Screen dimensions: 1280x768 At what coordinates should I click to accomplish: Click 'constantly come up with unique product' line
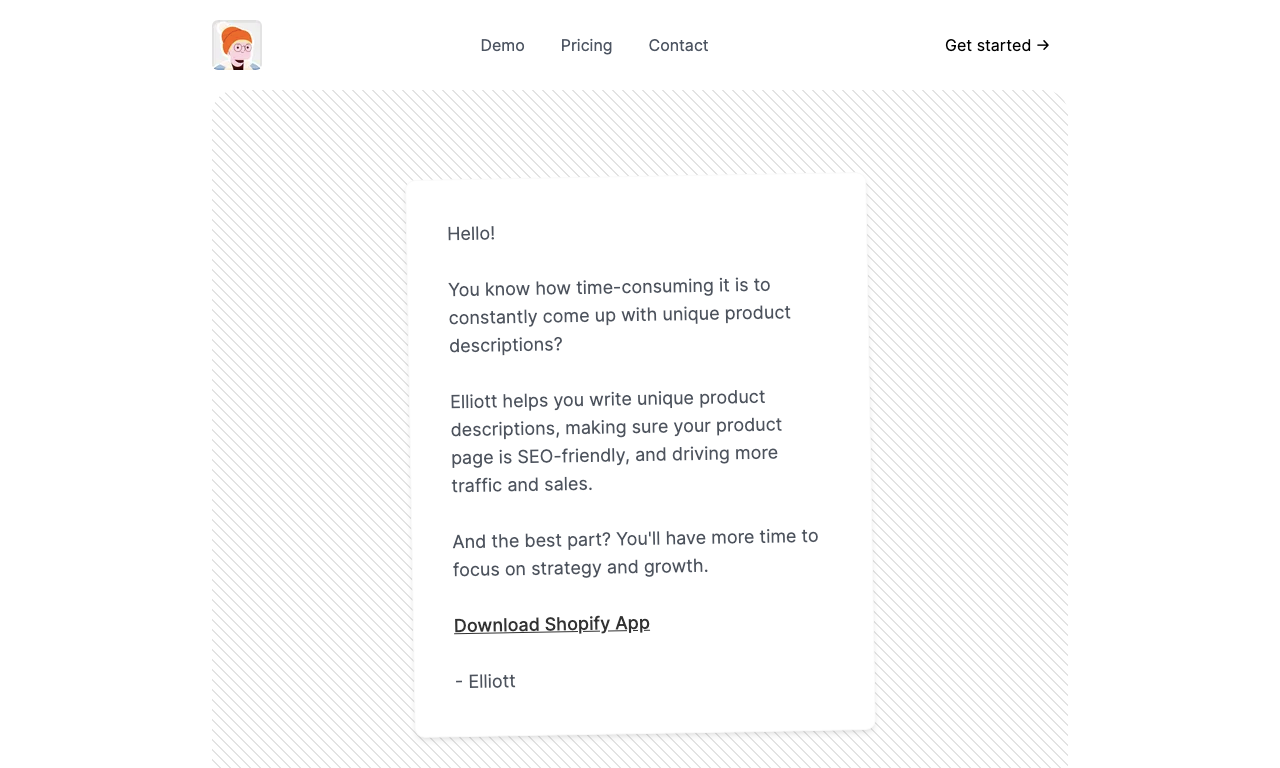pyautogui.click(x=620, y=315)
